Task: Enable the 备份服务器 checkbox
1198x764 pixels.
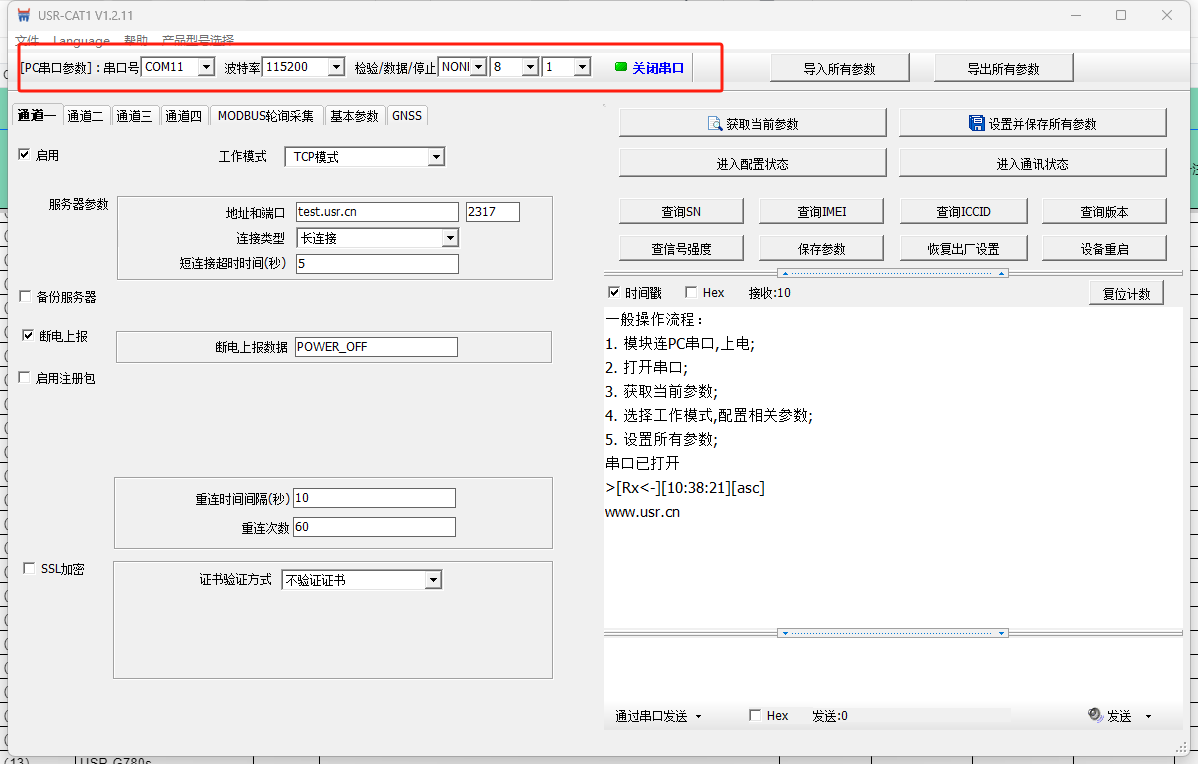Action: [25, 297]
